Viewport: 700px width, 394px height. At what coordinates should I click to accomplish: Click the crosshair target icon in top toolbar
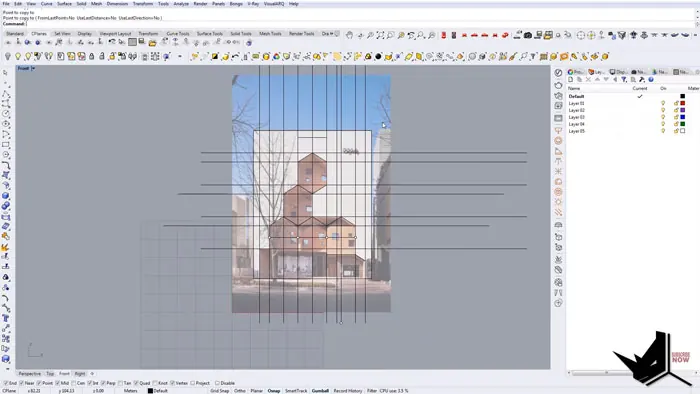[581, 35]
